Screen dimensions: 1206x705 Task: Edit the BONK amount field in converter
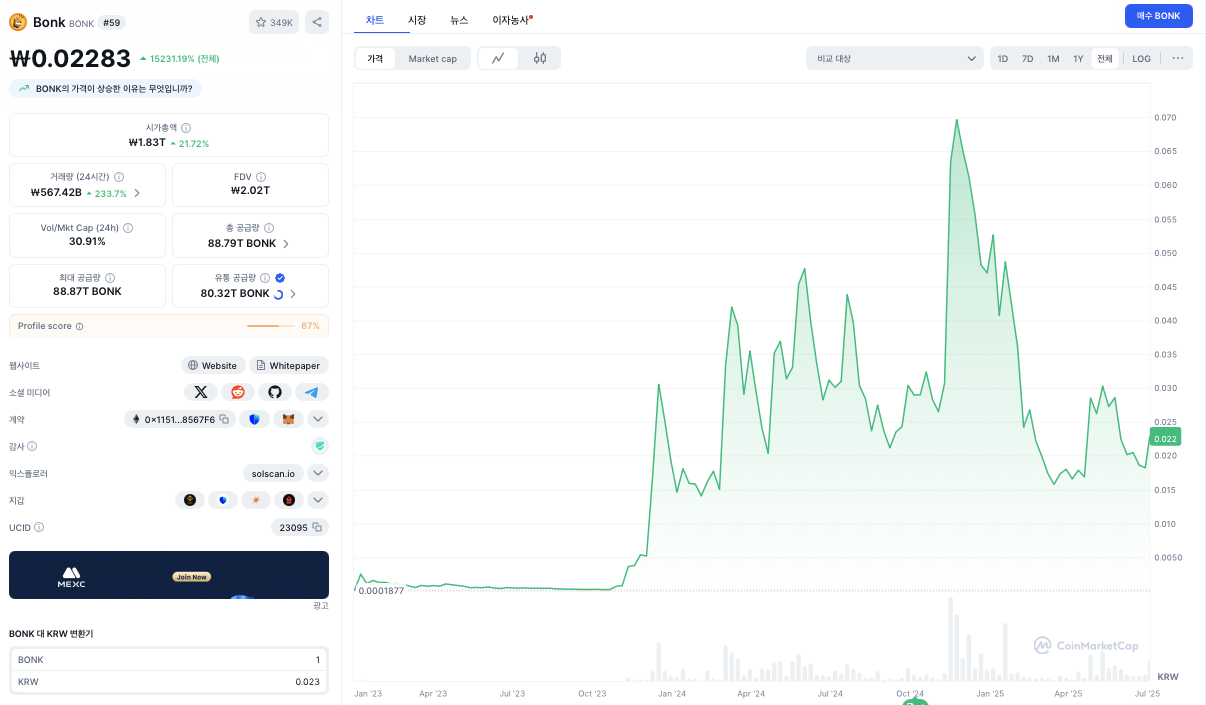[x=169, y=660]
